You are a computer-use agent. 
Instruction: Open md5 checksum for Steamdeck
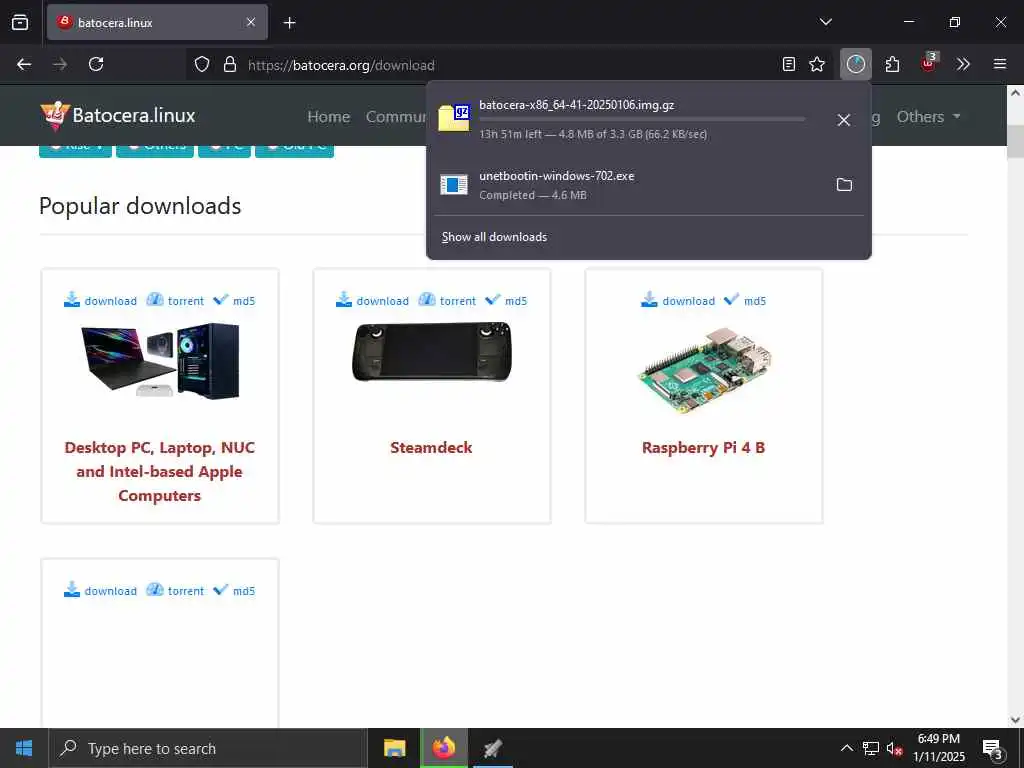(515, 301)
